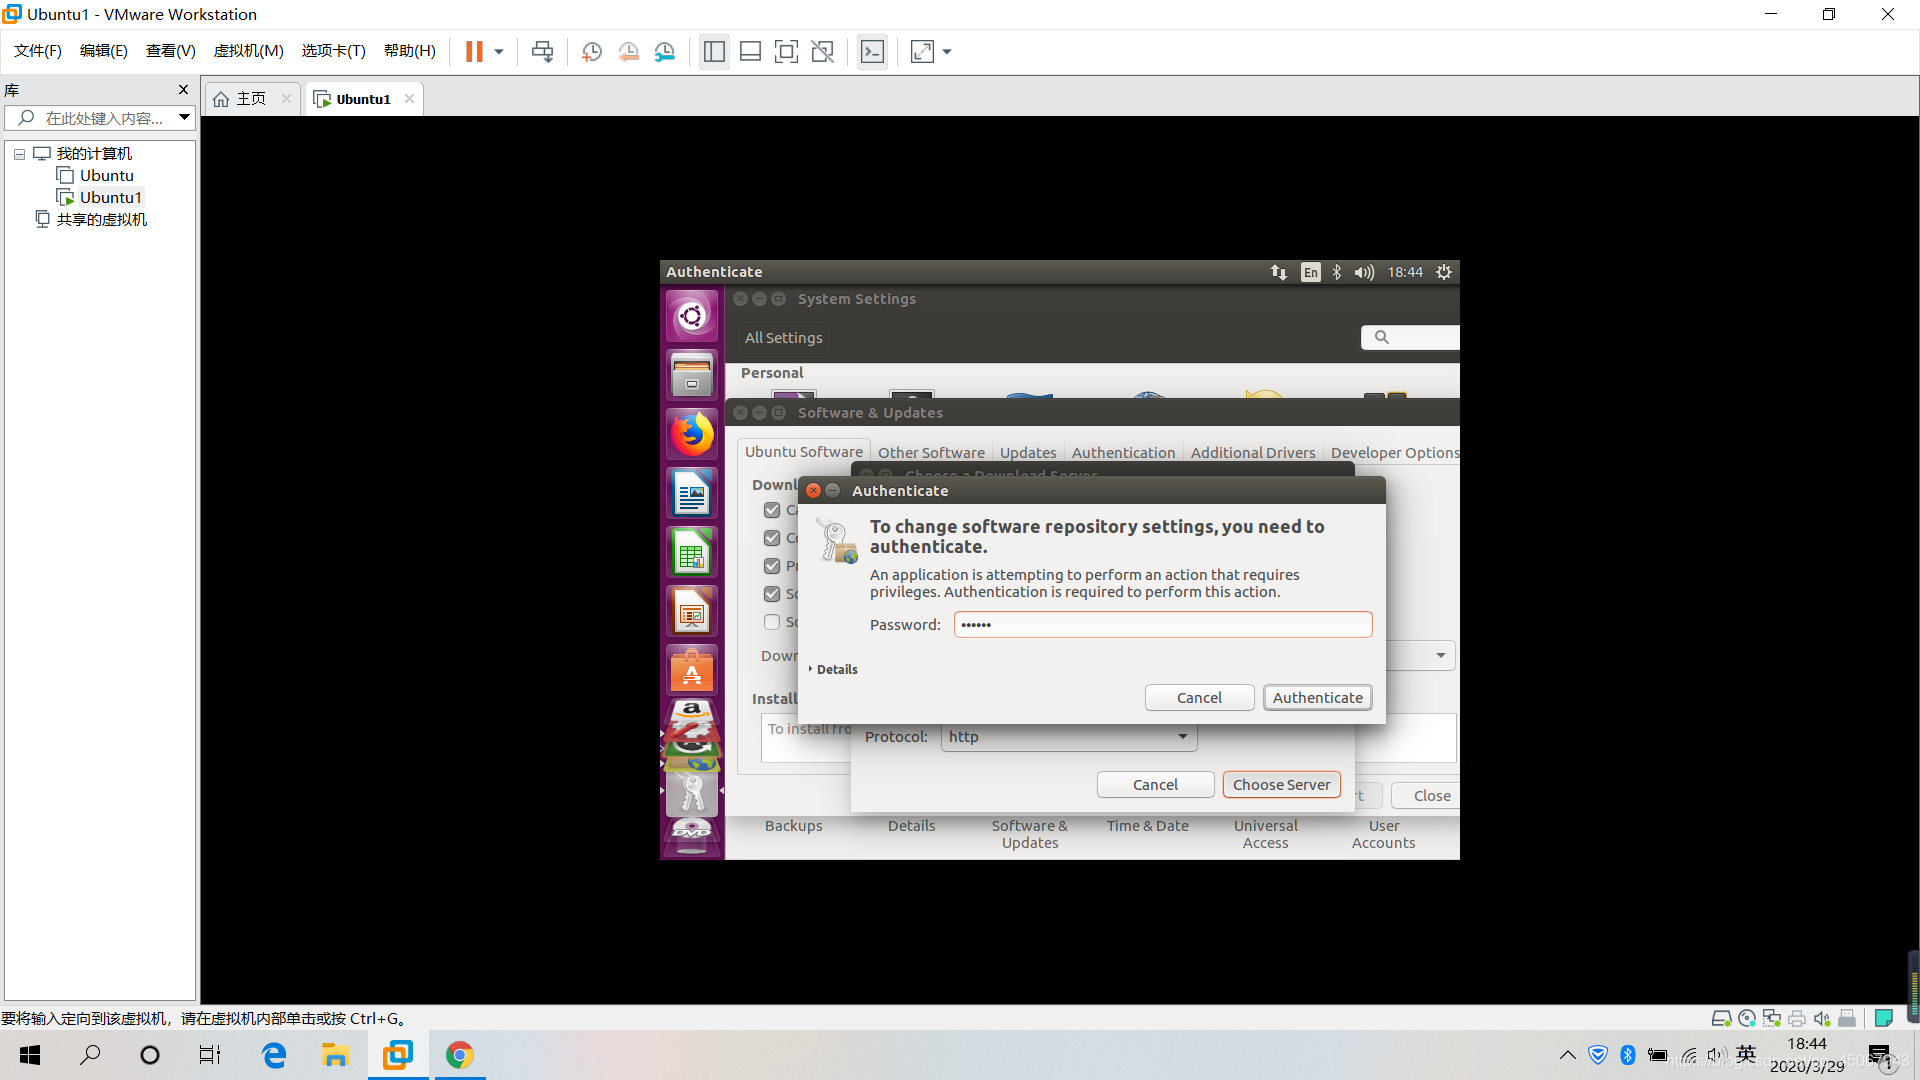This screenshot has width=1920, height=1080.
Task: Click the Ubuntu dash search launcher icon
Action: coord(692,317)
